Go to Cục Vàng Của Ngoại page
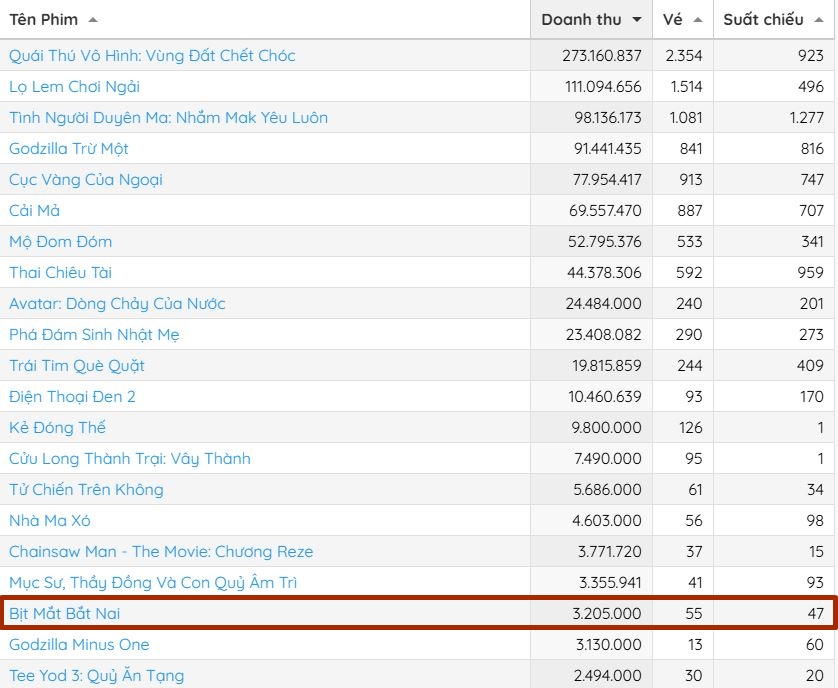This screenshot has height=688, width=838. [86, 180]
